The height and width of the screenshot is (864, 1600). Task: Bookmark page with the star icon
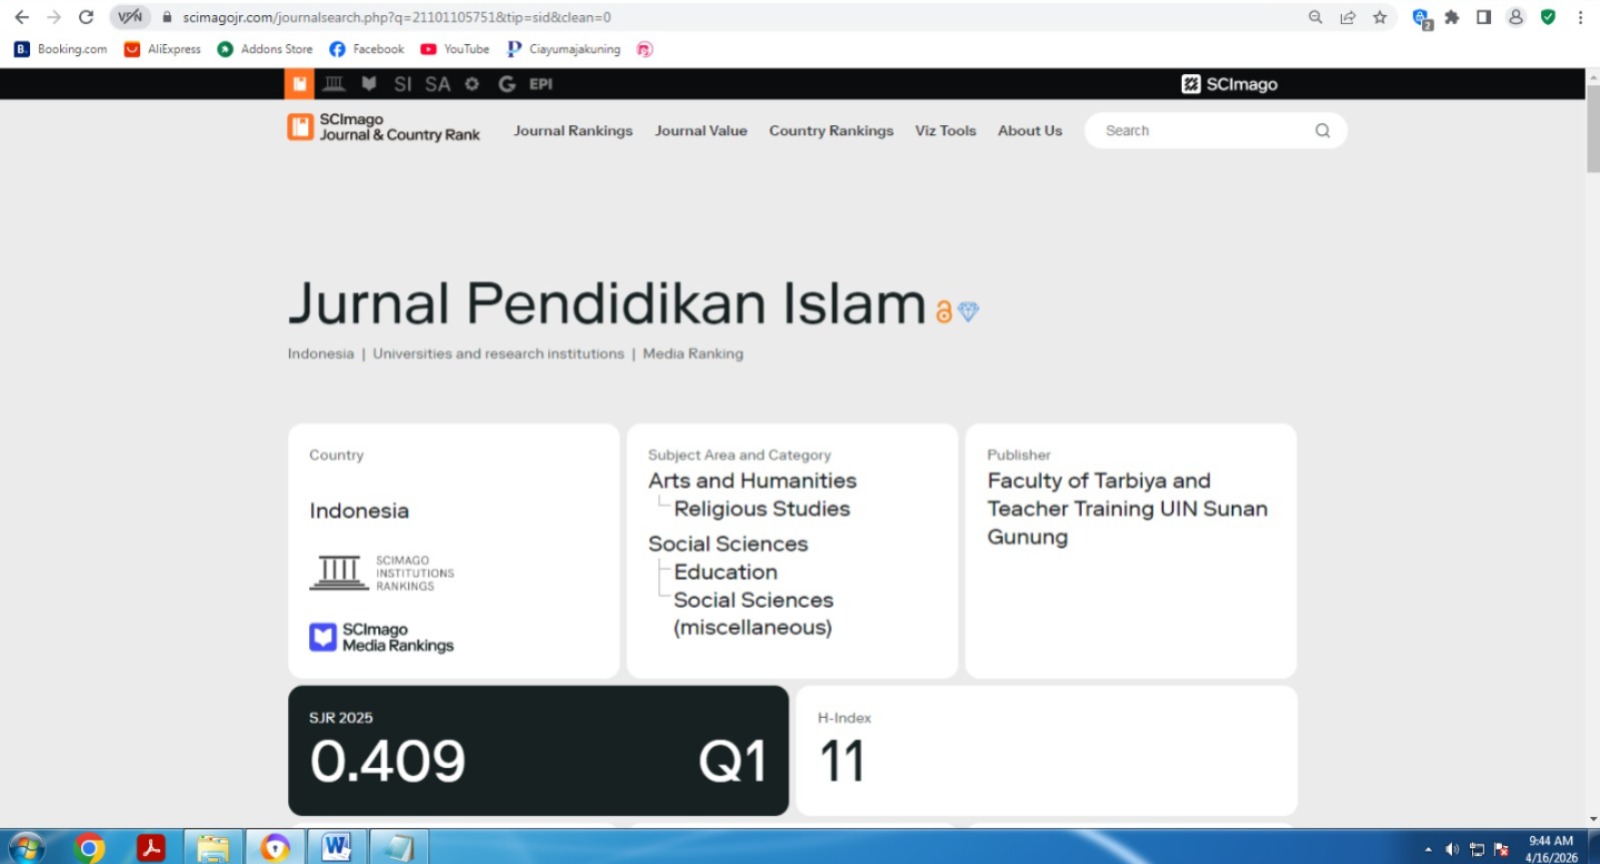(x=1380, y=17)
